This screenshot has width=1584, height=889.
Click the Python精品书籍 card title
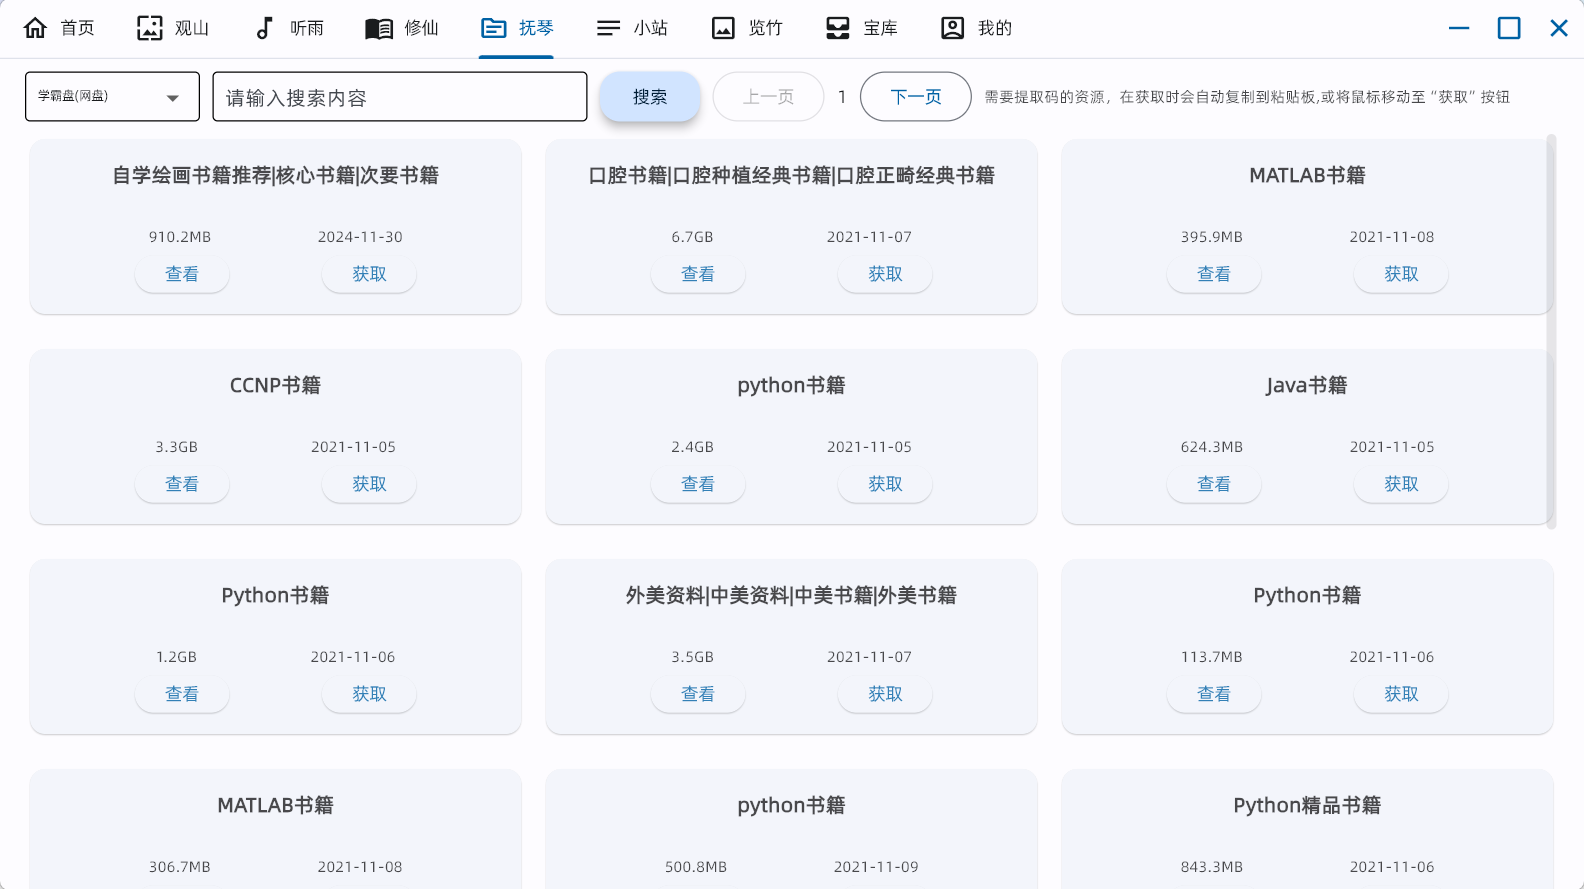1307,806
